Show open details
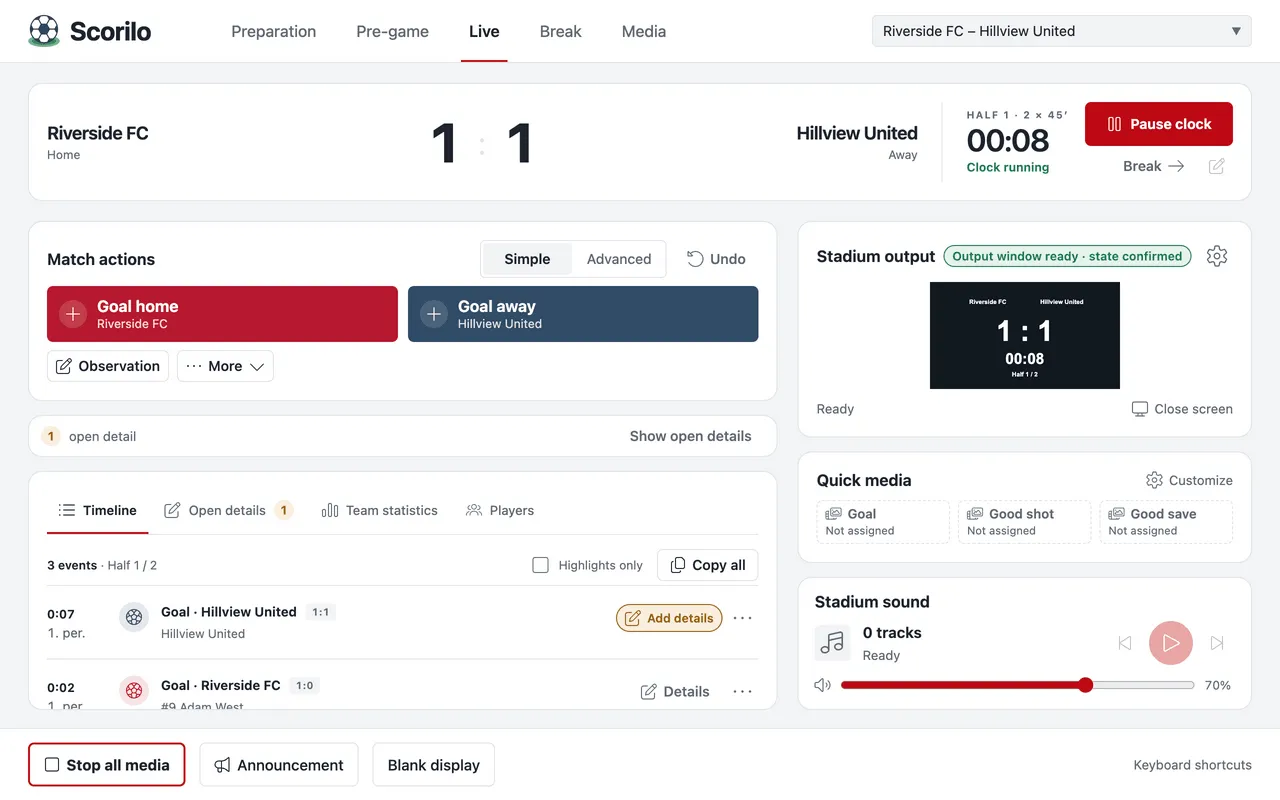 [690, 436]
